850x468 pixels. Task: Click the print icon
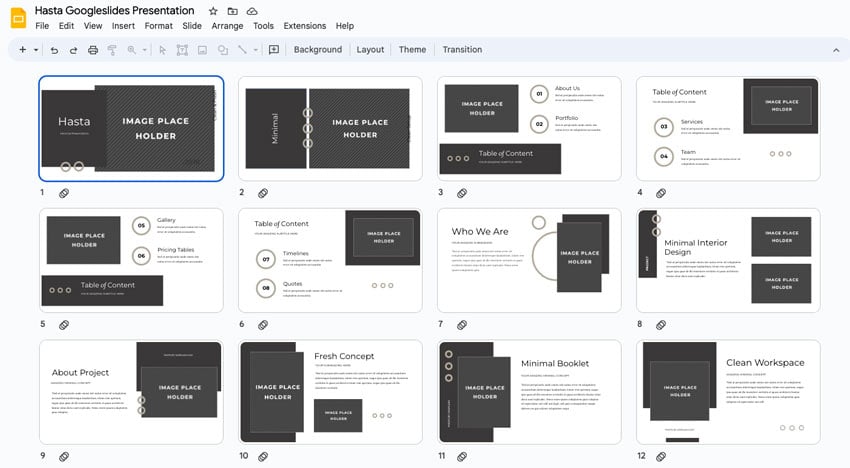93,50
